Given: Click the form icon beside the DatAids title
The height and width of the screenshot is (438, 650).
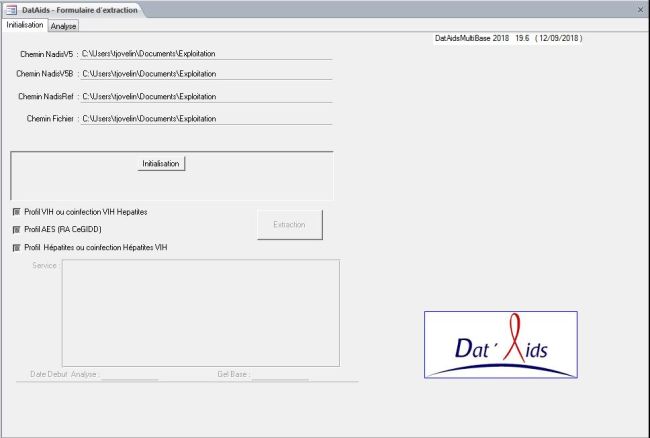Looking at the screenshot, I should (x=11, y=9).
